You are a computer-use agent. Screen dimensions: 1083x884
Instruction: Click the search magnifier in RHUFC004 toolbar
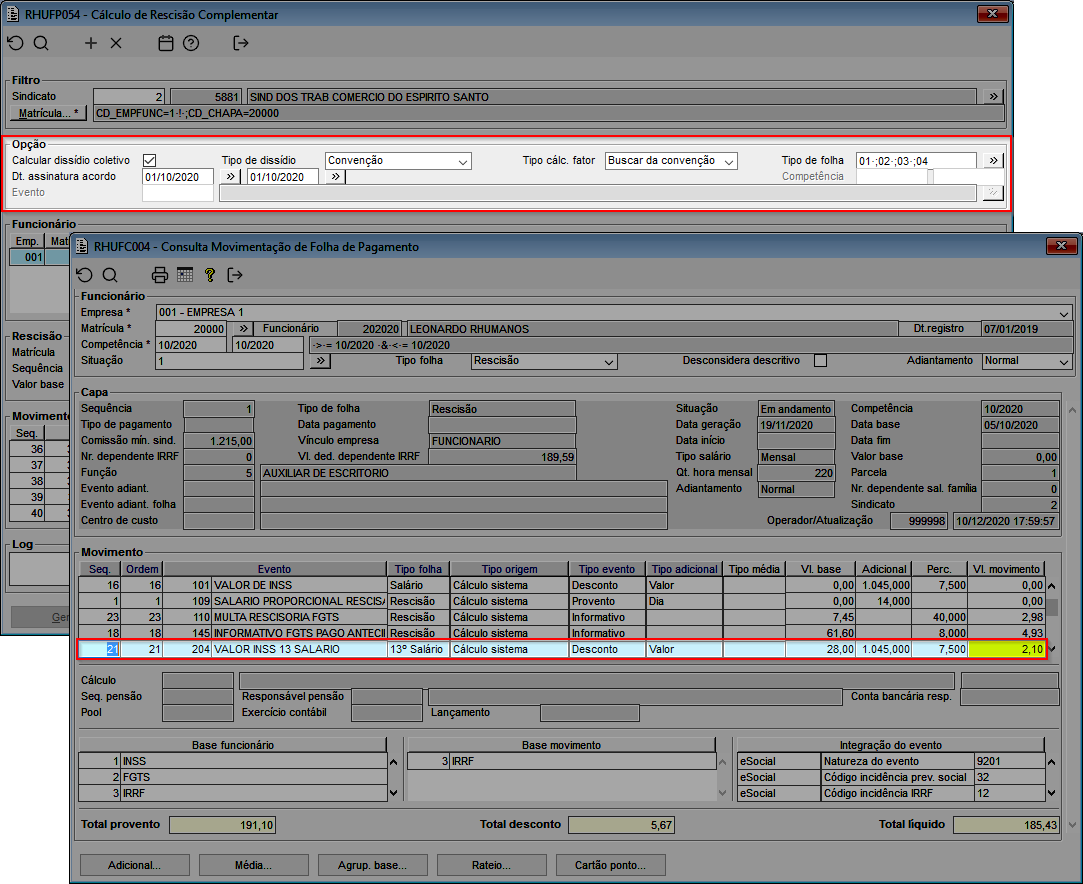pyautogui.click(x=110, y=275)
